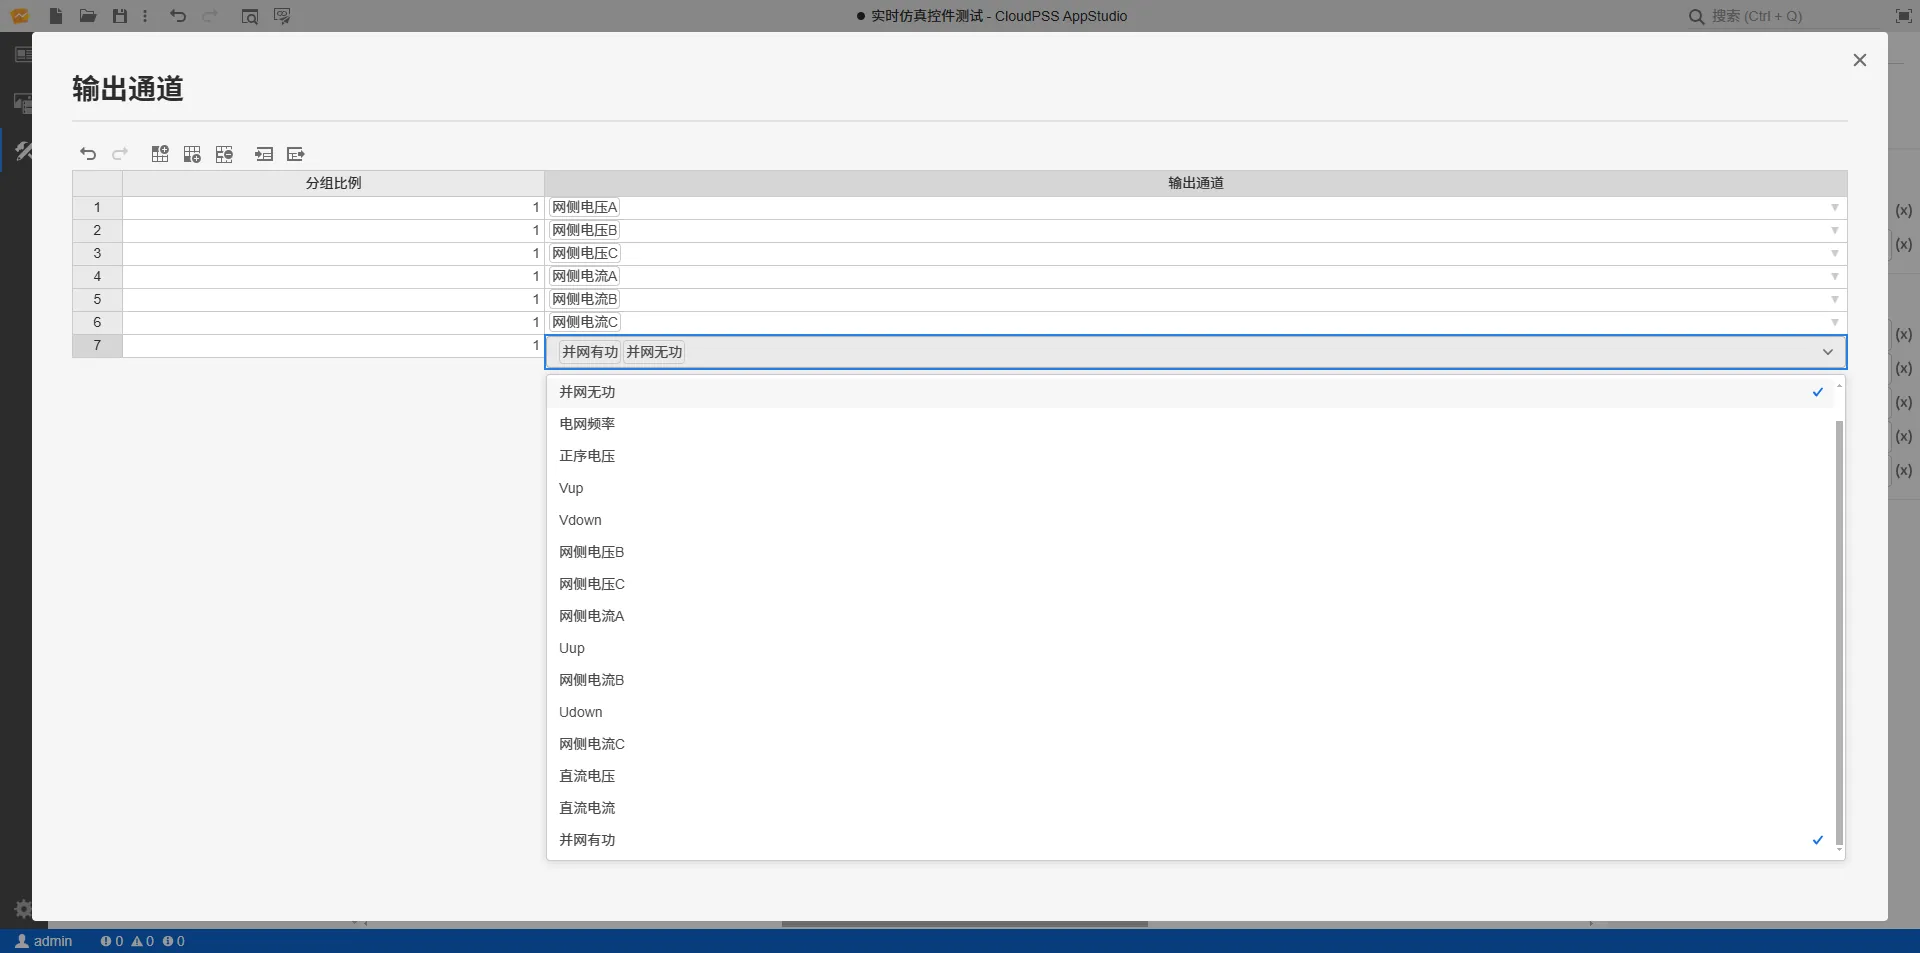Open the settings gear in sidebar
1920x953 pixels.
(22, 909)
